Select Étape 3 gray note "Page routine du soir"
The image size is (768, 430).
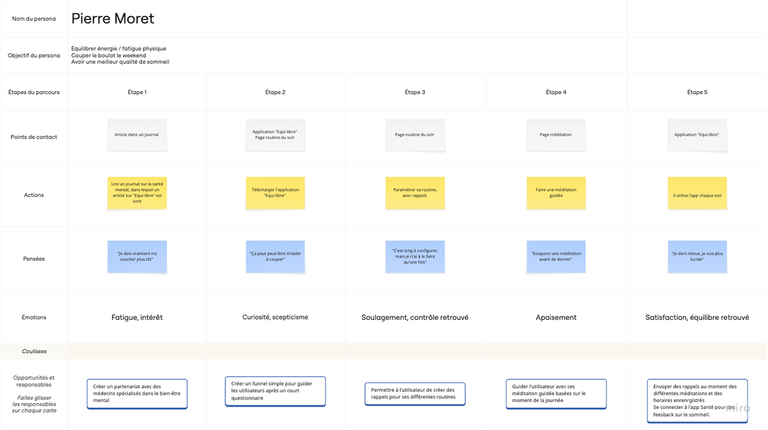[415, 135]
